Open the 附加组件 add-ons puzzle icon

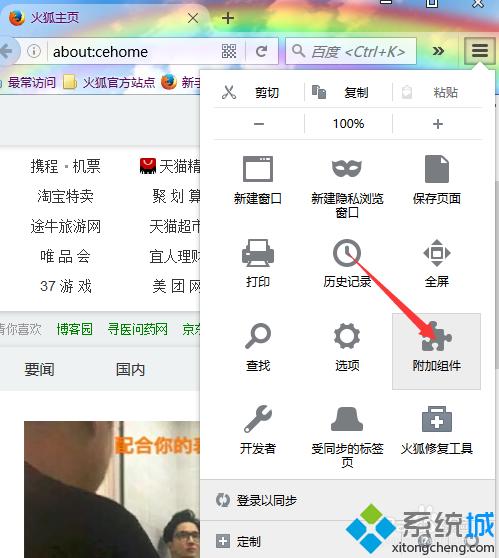(436, 337)
